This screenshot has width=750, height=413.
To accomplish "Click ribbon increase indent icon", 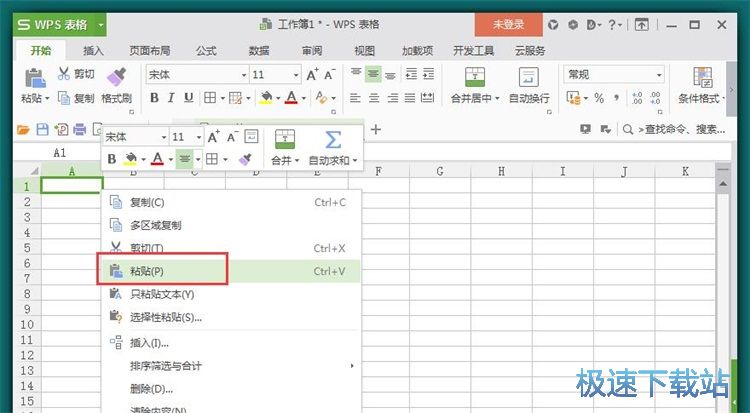I will pyautogui.click(x=429, y=74).
